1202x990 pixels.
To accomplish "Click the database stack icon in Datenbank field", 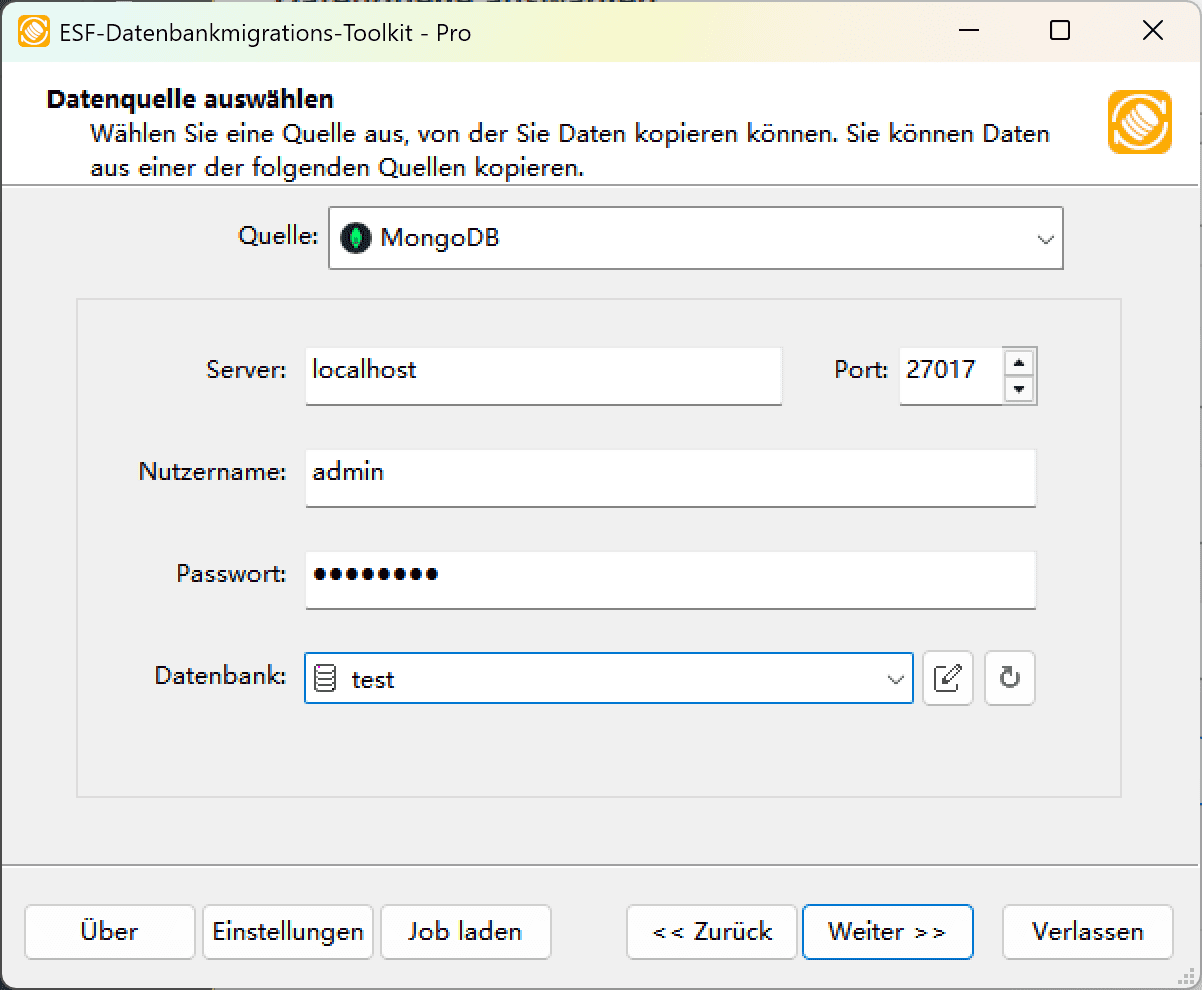I will [x=327, y=678].
